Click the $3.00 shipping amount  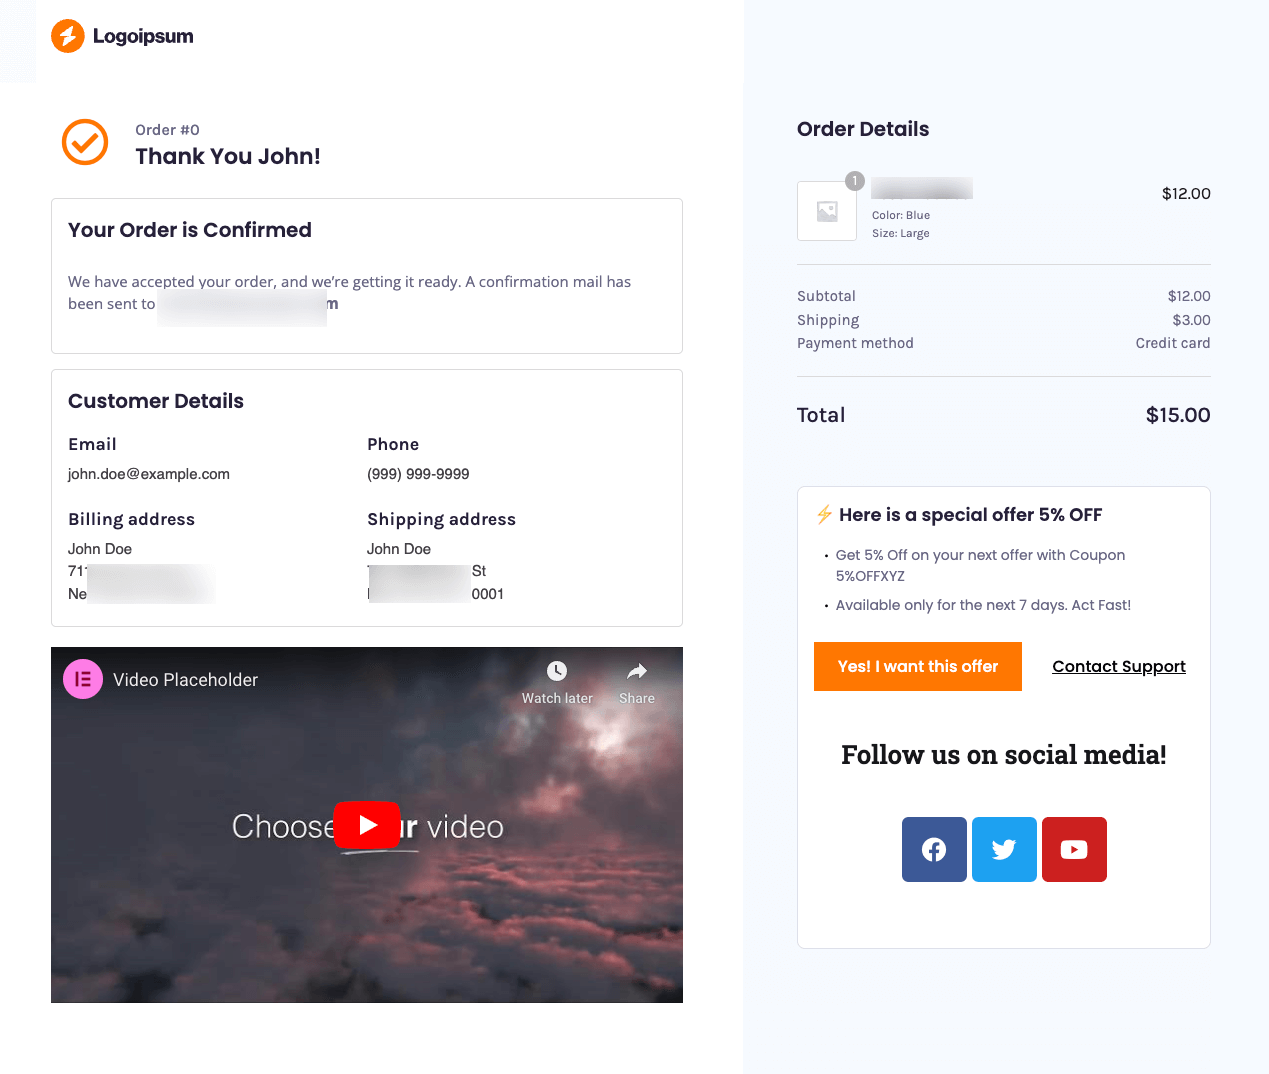1191,320
